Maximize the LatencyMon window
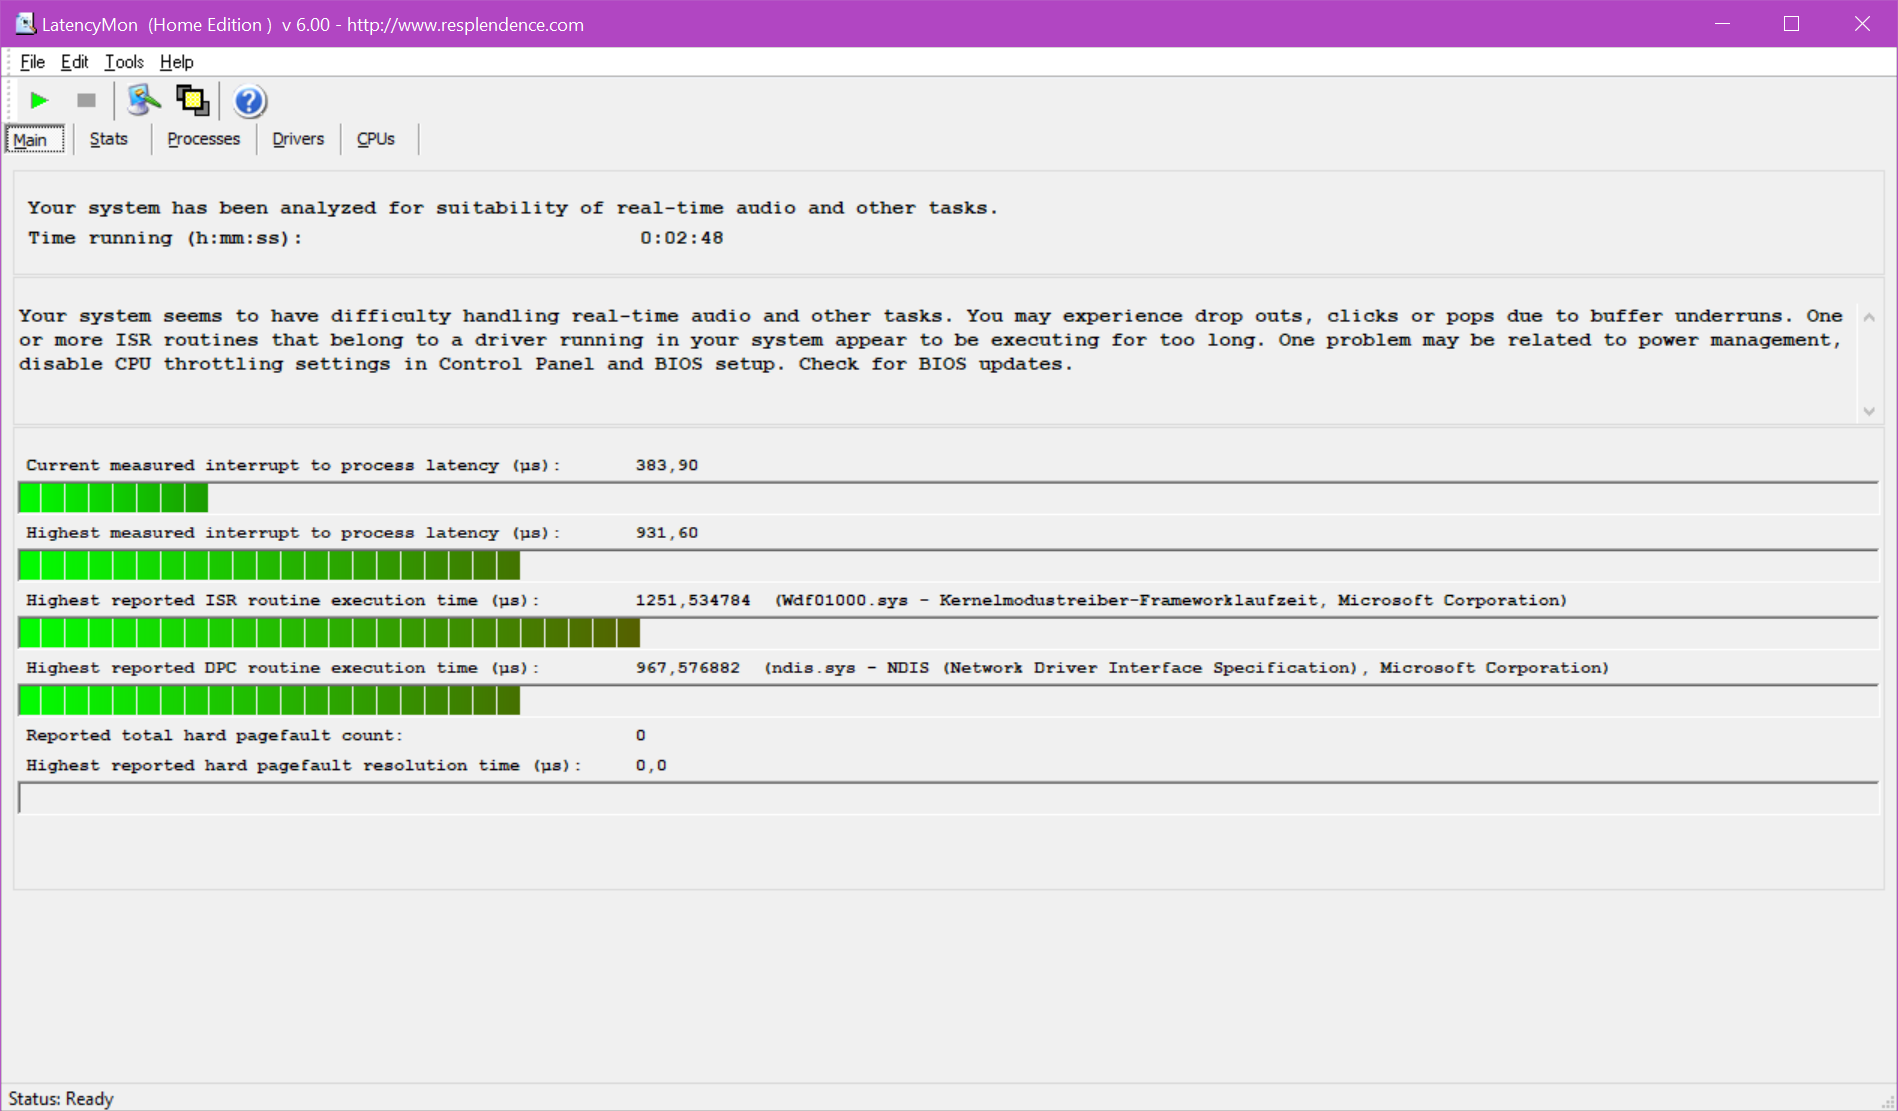This screenshot has height=1111, width=1898. pyautogui.click(x=1791, y=24)
